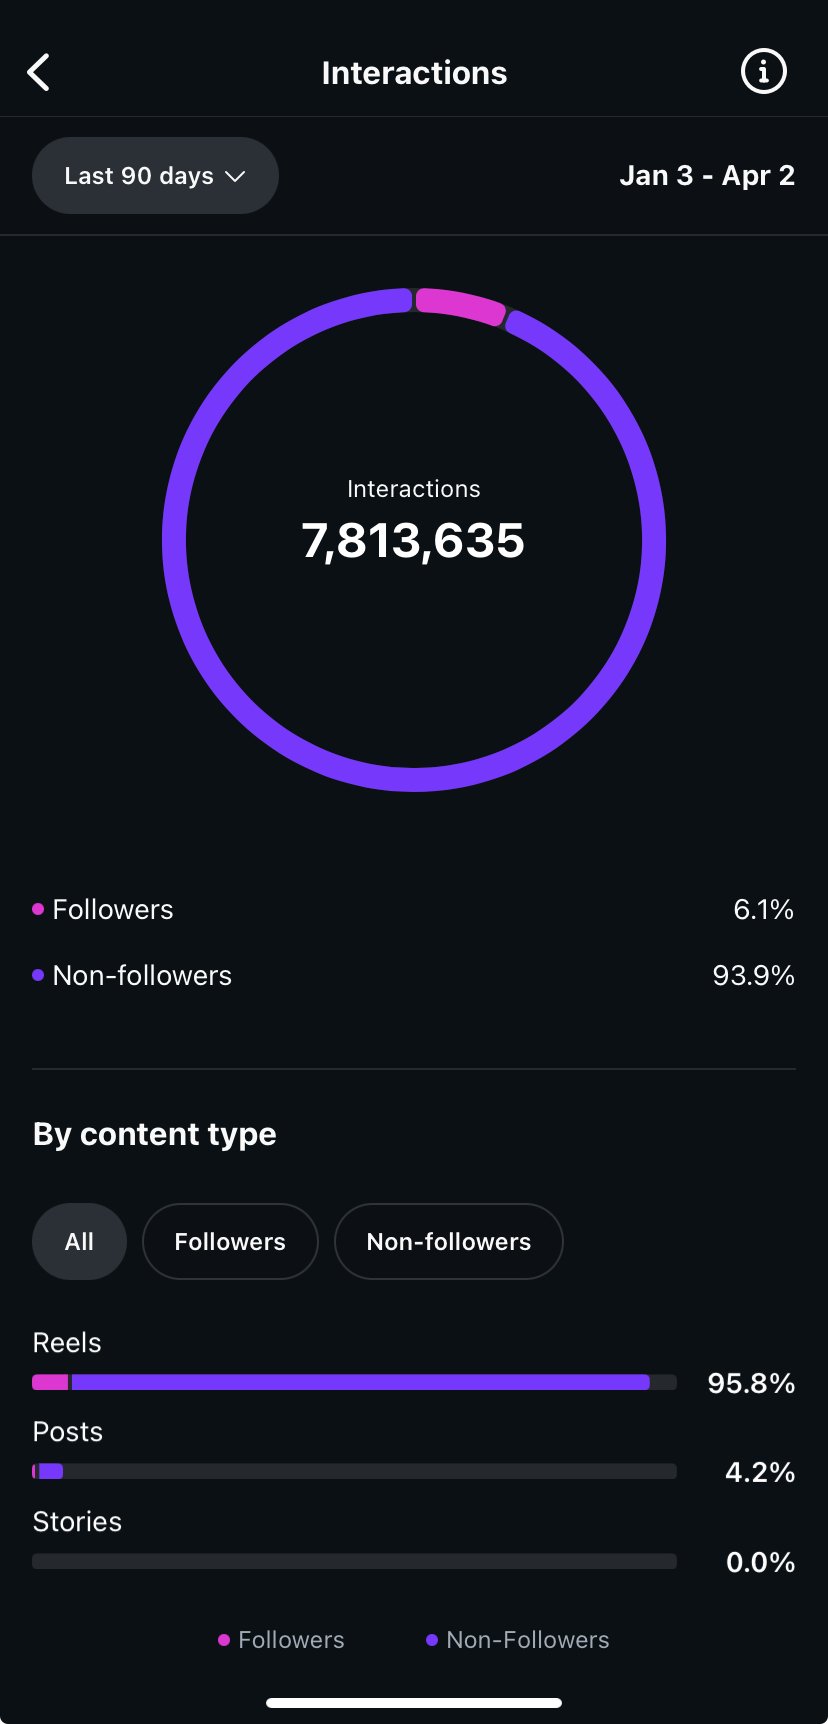The image size is (828, 1724).
Task: Open the info icon in header
Action: [763, 72]
